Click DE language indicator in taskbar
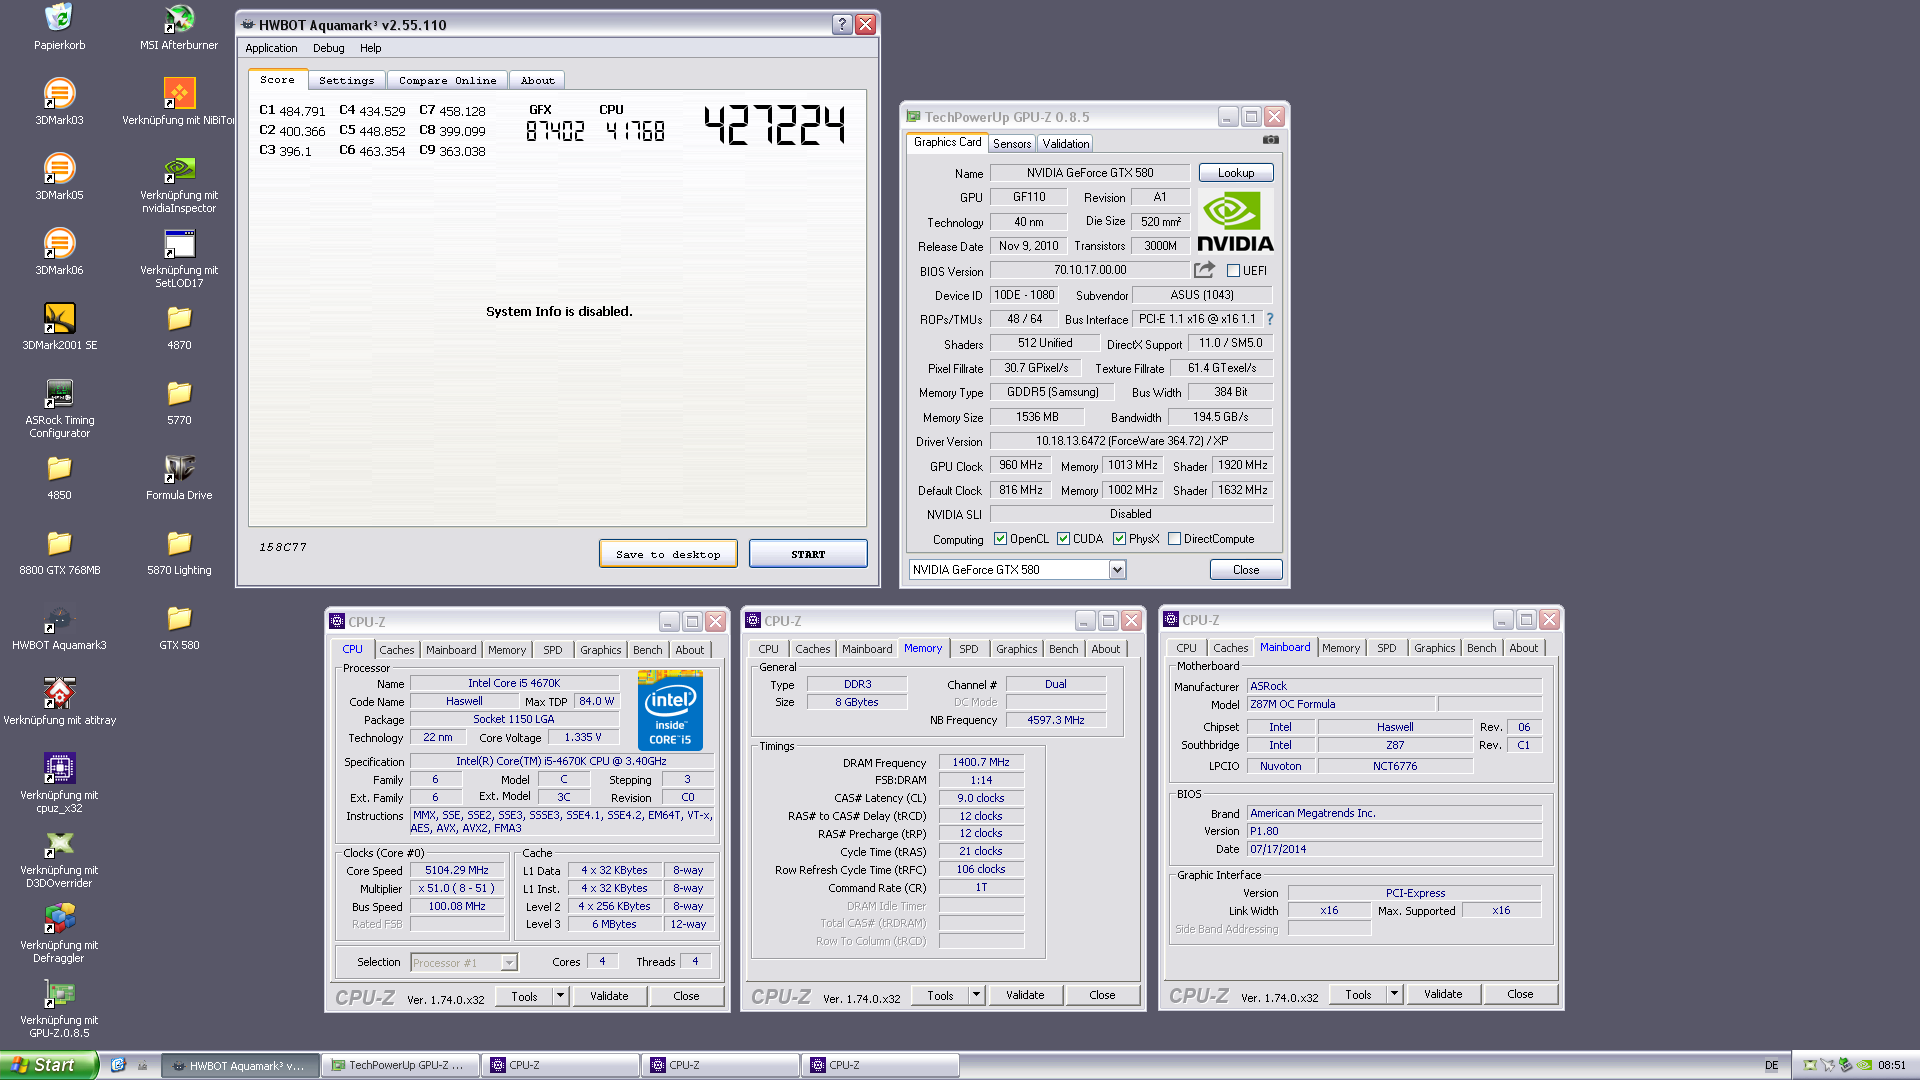Screen dimensions: 1920x1080 [1771, 1065]
